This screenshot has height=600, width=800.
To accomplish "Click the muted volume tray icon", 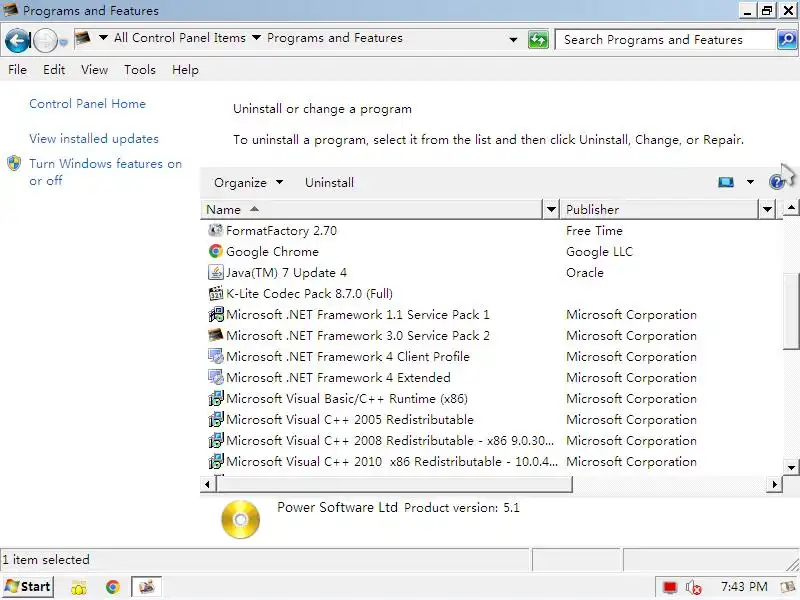I will (693, 588).
